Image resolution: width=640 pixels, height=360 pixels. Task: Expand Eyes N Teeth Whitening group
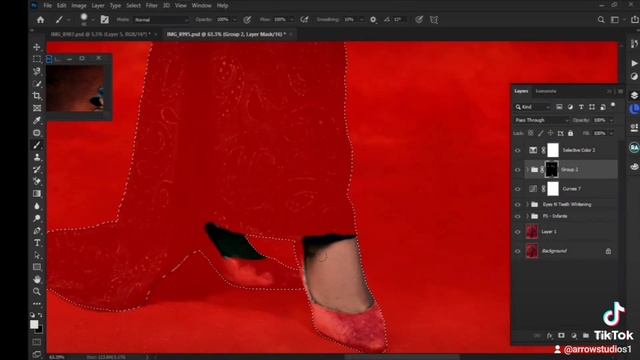click(x=527, y=204)
